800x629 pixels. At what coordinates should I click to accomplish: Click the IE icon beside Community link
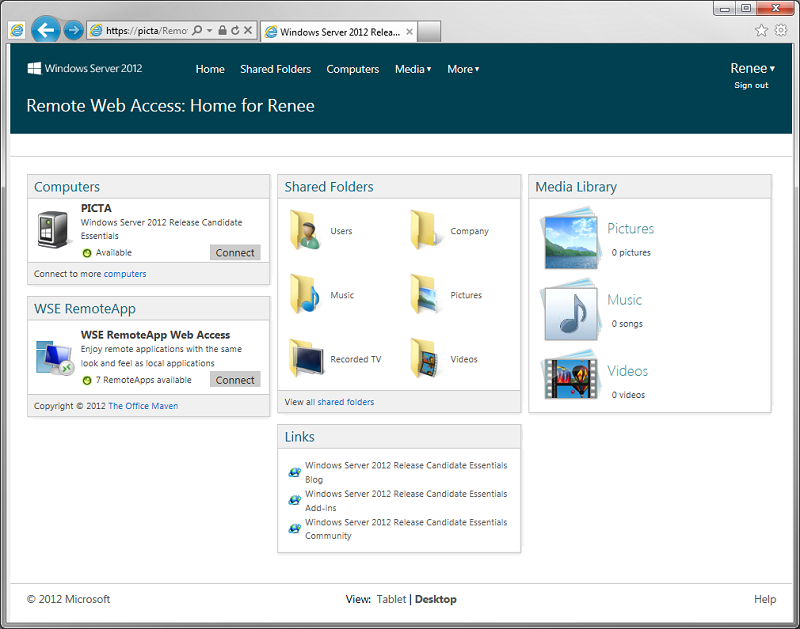(x=294, y=529)
